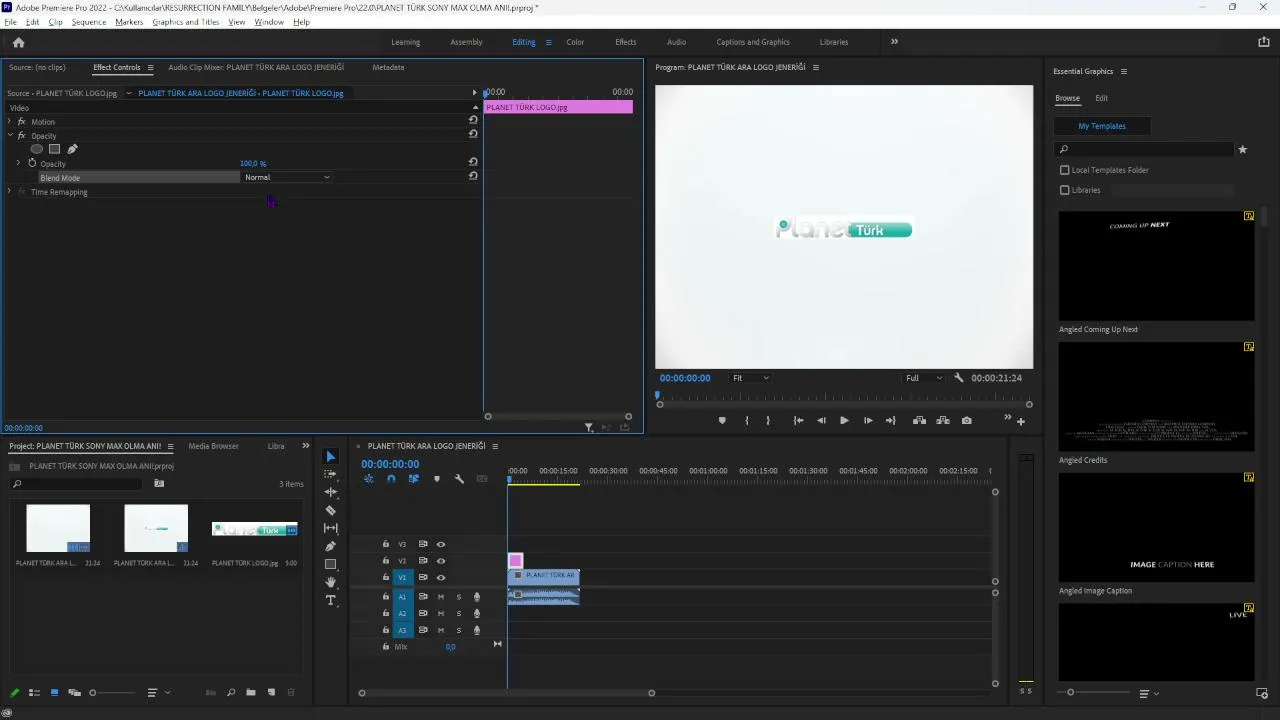
Task: Pick the Track Select Forward tool
Action: click(331, 474)
